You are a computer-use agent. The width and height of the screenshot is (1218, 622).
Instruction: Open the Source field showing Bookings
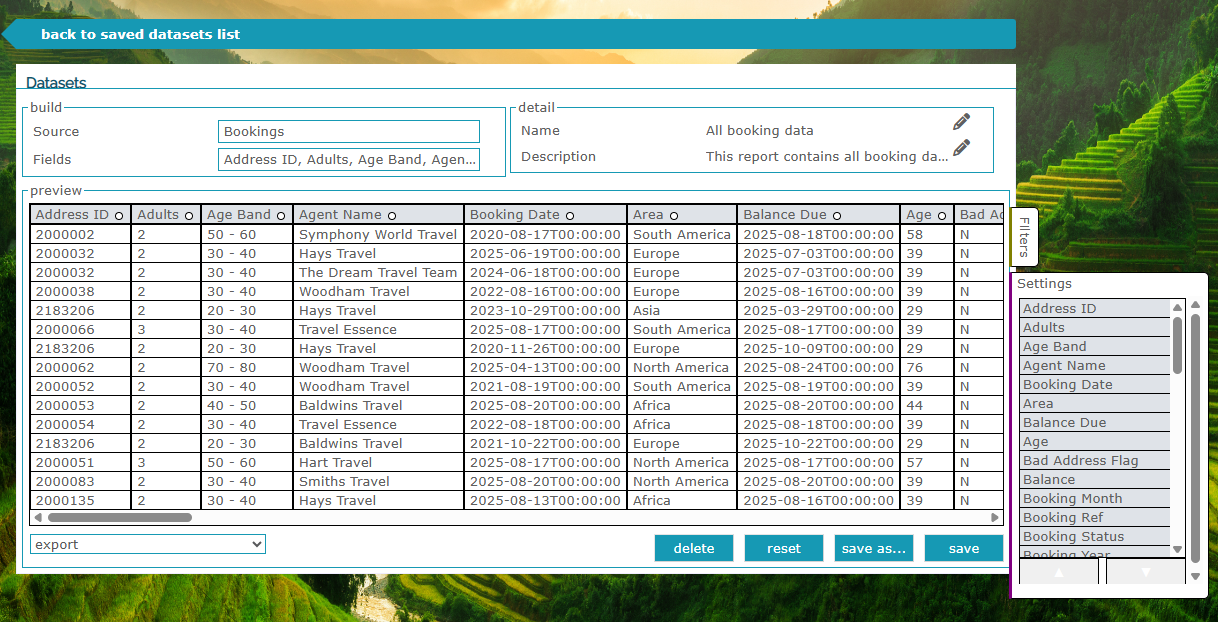point(349,132)
